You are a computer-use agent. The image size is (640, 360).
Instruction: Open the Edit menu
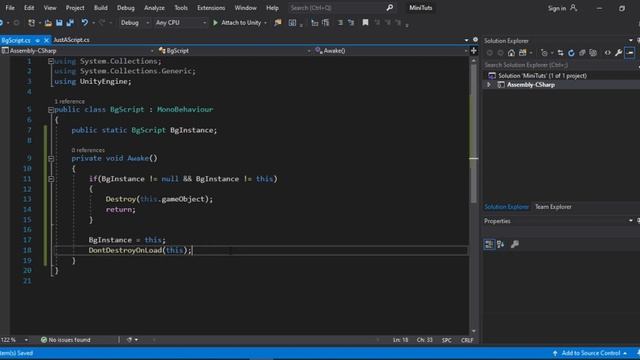pyautogui.click(x=29, y=8)
